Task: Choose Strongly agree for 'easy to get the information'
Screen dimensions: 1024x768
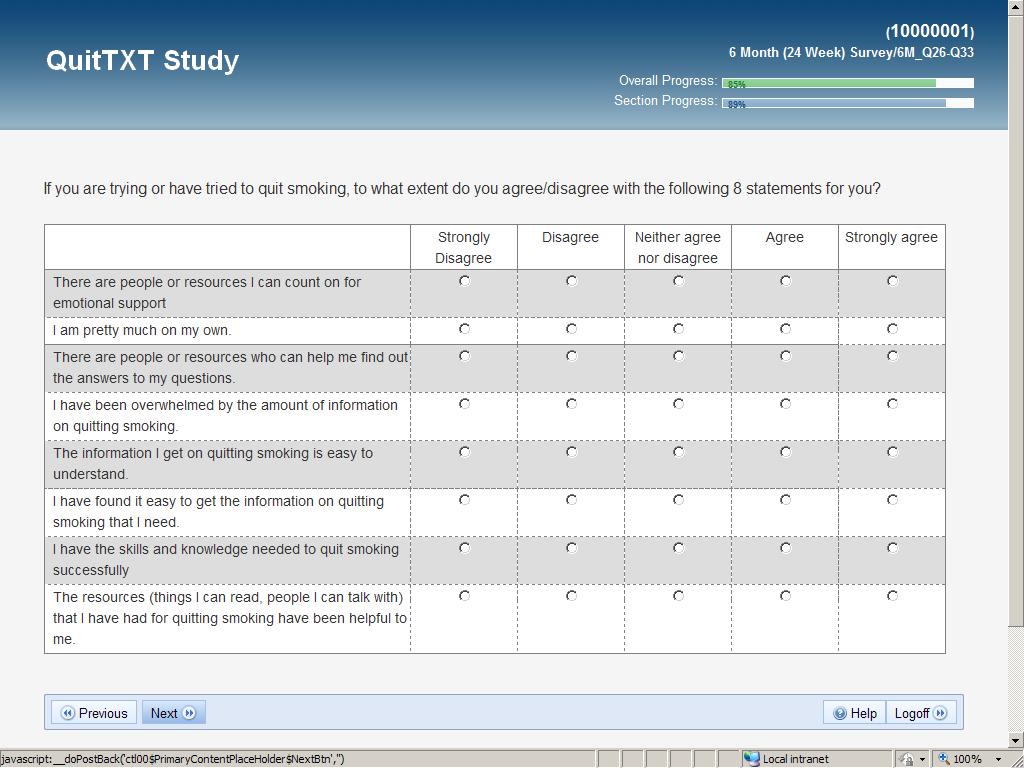Action: pos(893,500)
